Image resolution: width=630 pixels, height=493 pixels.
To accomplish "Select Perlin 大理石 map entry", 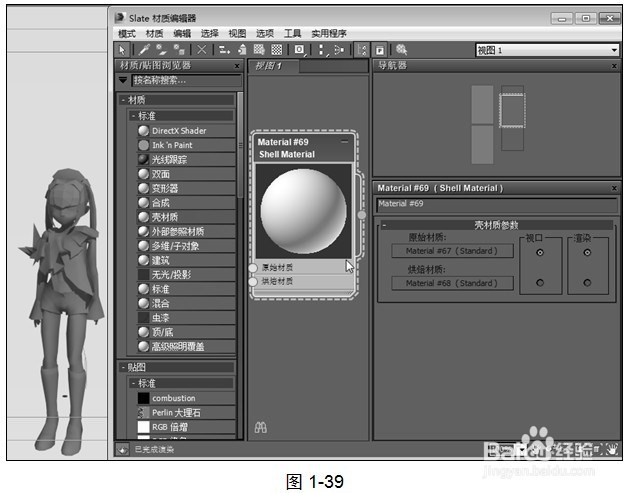I will point(186,413).
